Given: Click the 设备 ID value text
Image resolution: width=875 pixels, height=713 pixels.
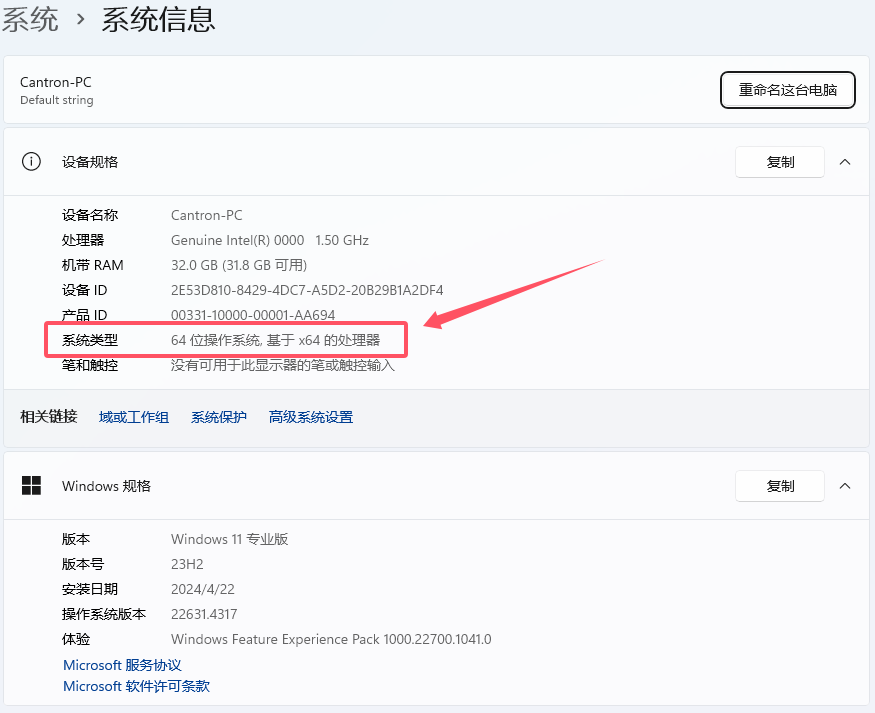Looking at the screenshot, I should 306,290.
